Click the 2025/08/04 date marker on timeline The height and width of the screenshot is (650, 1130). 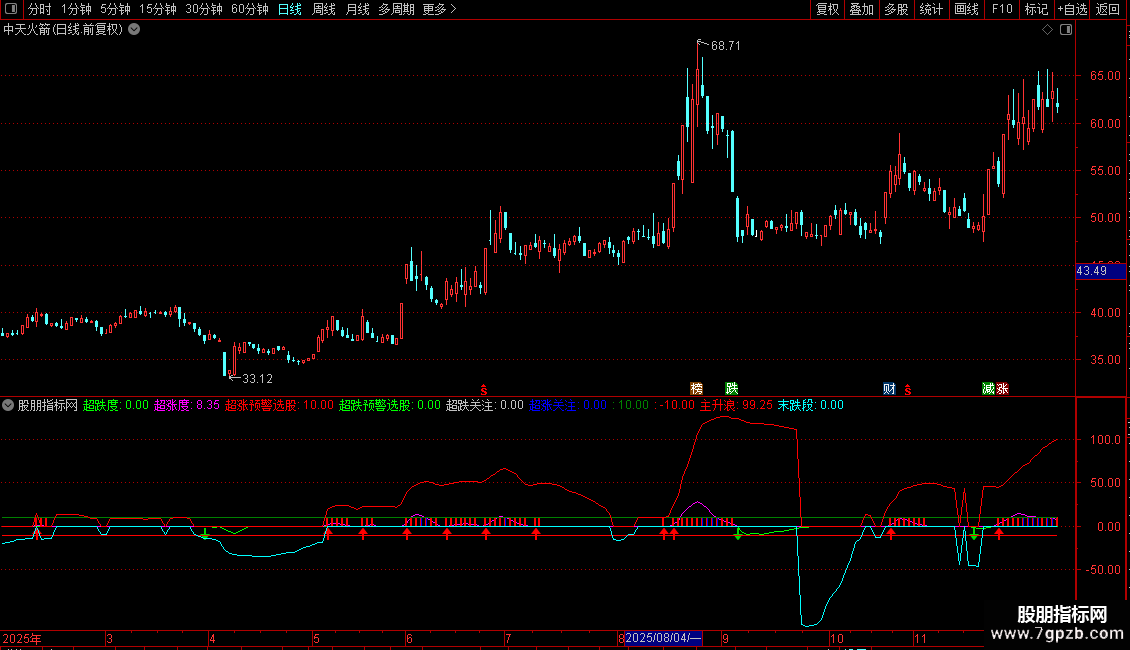click(x=663, y=638)
